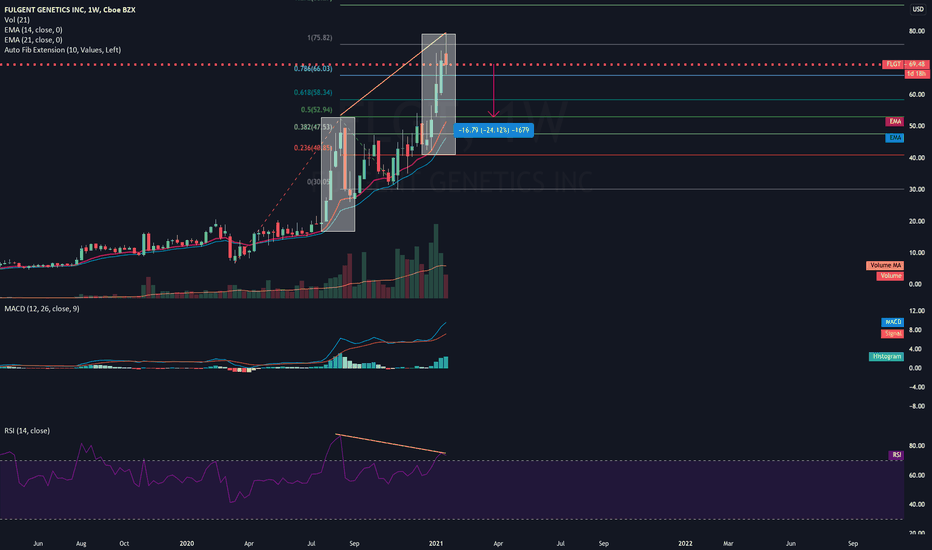This screenshot has width=932, height=550.
Task: Click the teal Histogram axis label
Action: tap(886, 356)
